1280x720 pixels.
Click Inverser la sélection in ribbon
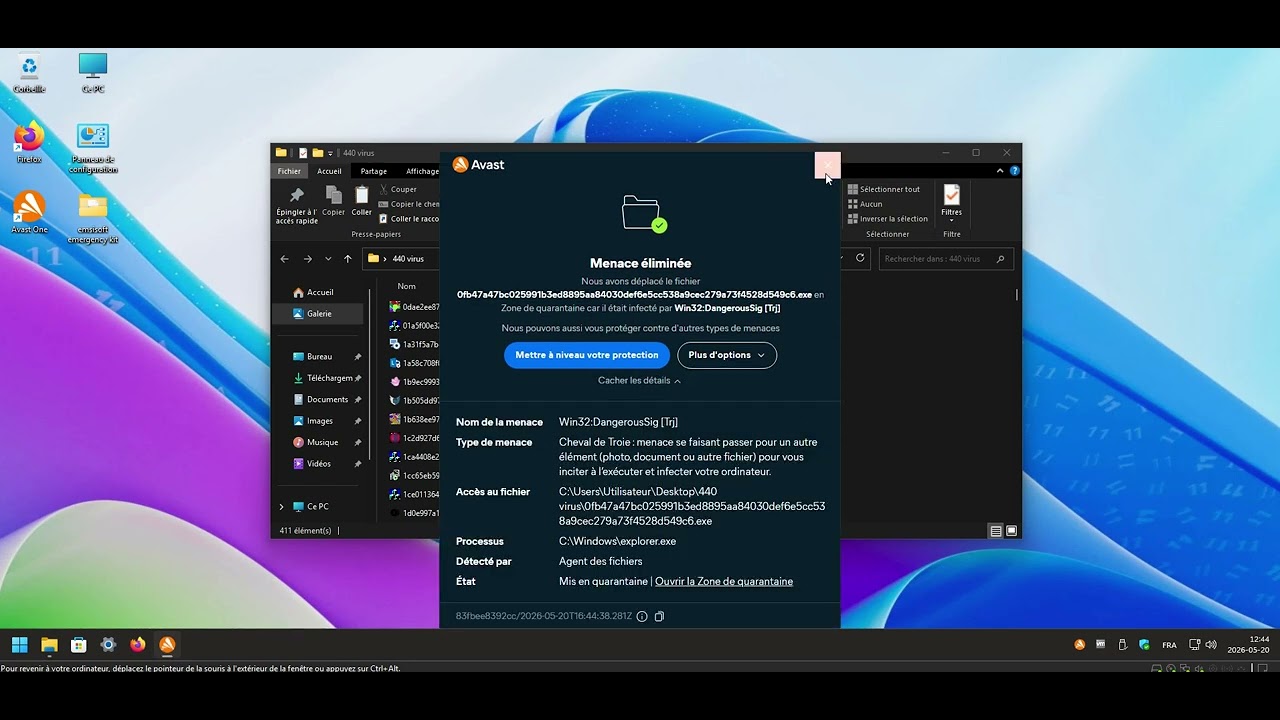pyautogui.click(x=888, y=219)
